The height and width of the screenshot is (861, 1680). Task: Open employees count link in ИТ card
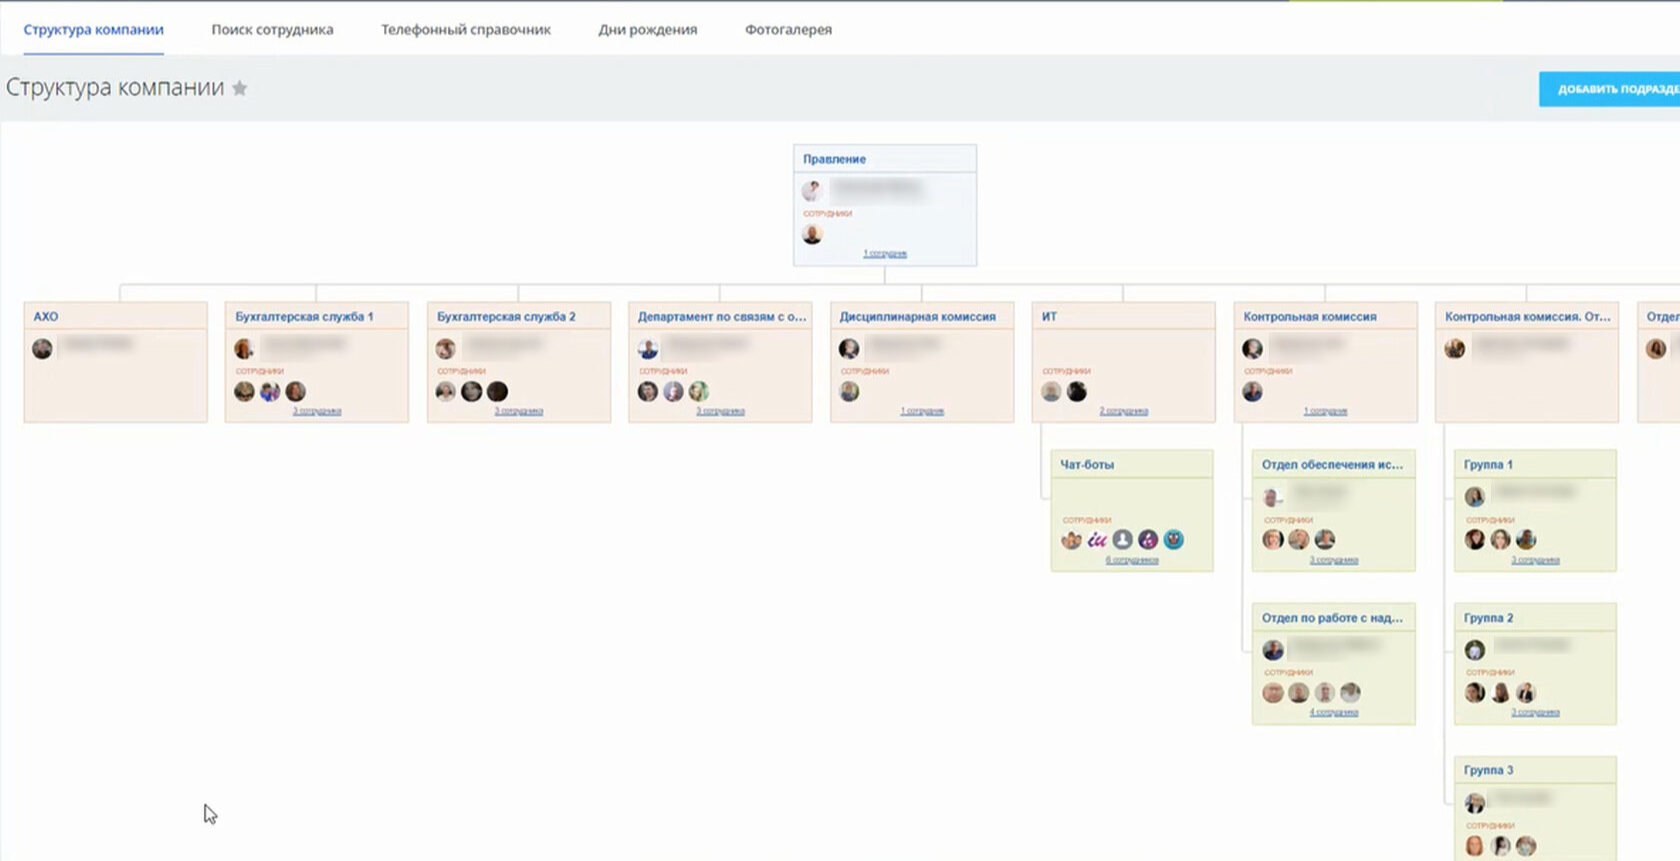(x=1124, y=411)
